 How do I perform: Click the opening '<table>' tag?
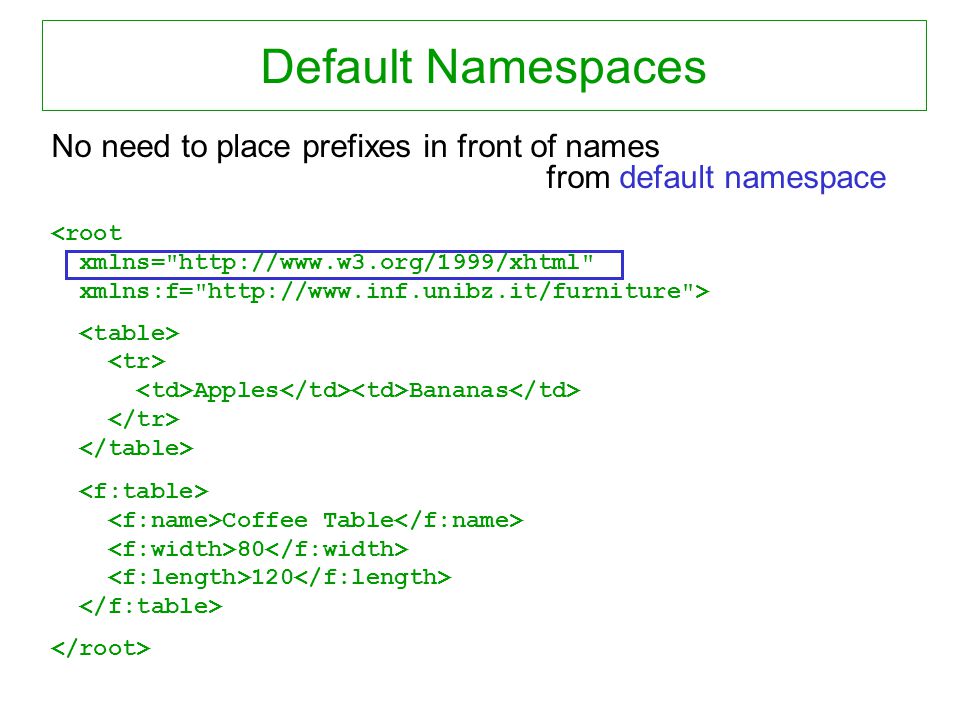tap(129, 334)
